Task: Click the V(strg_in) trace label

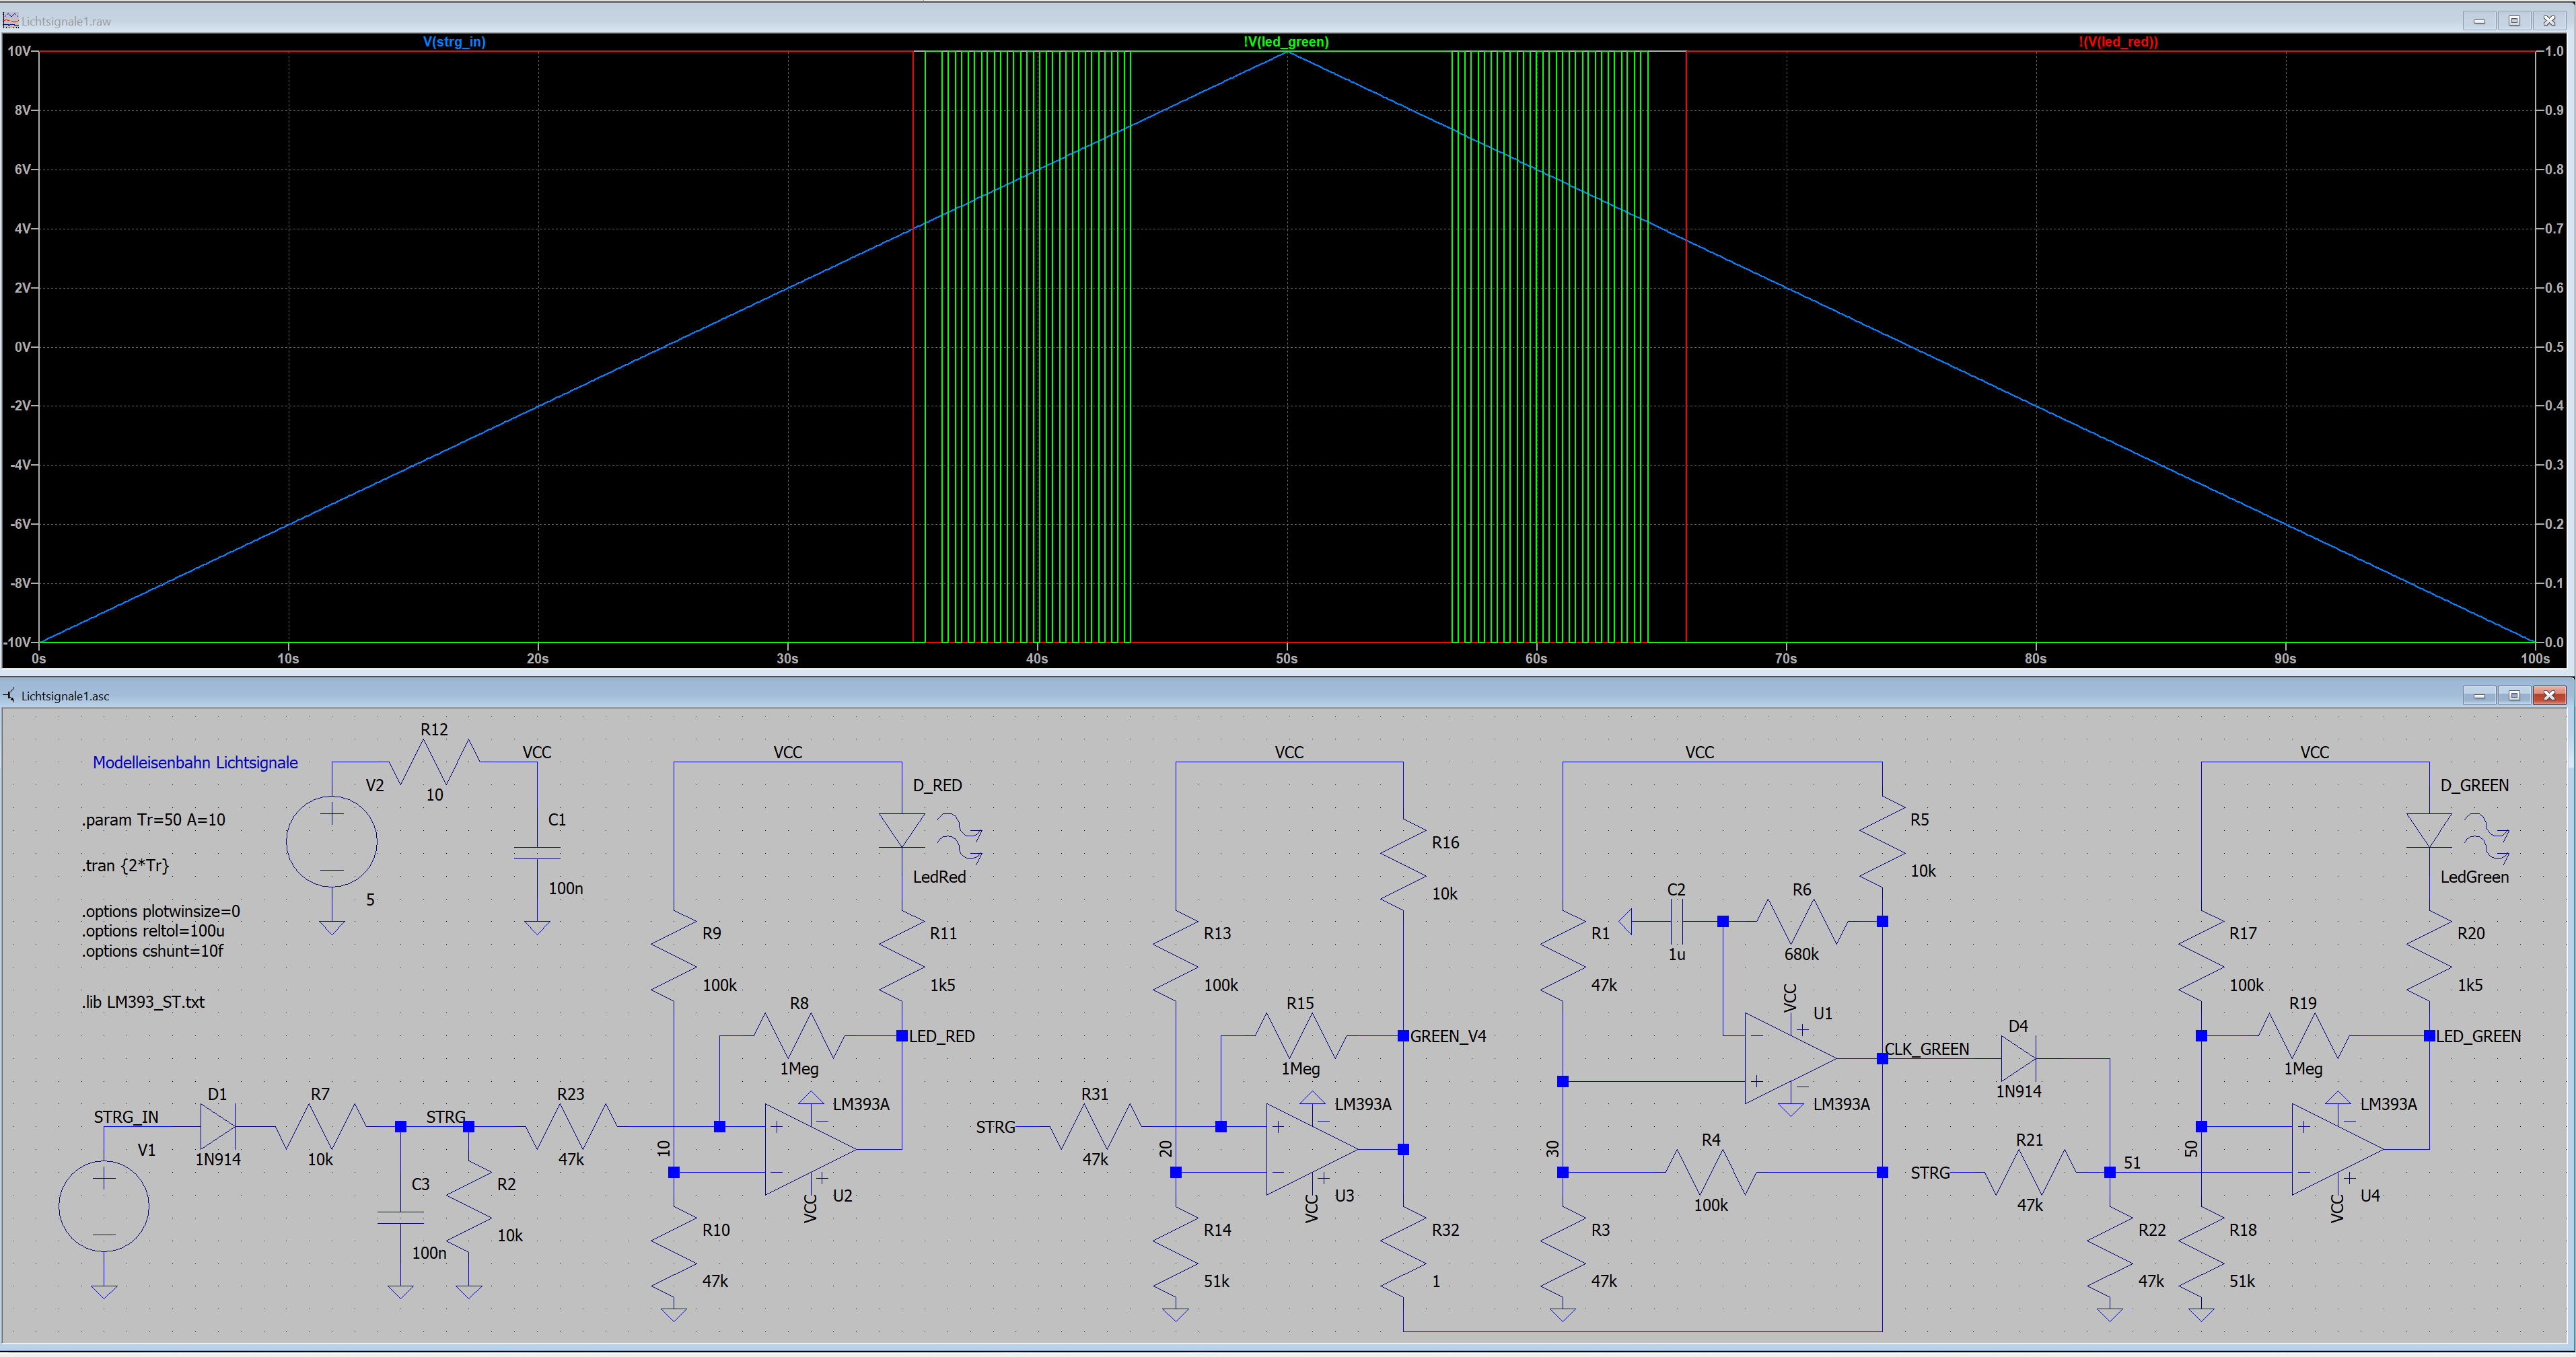Action: 454,42
